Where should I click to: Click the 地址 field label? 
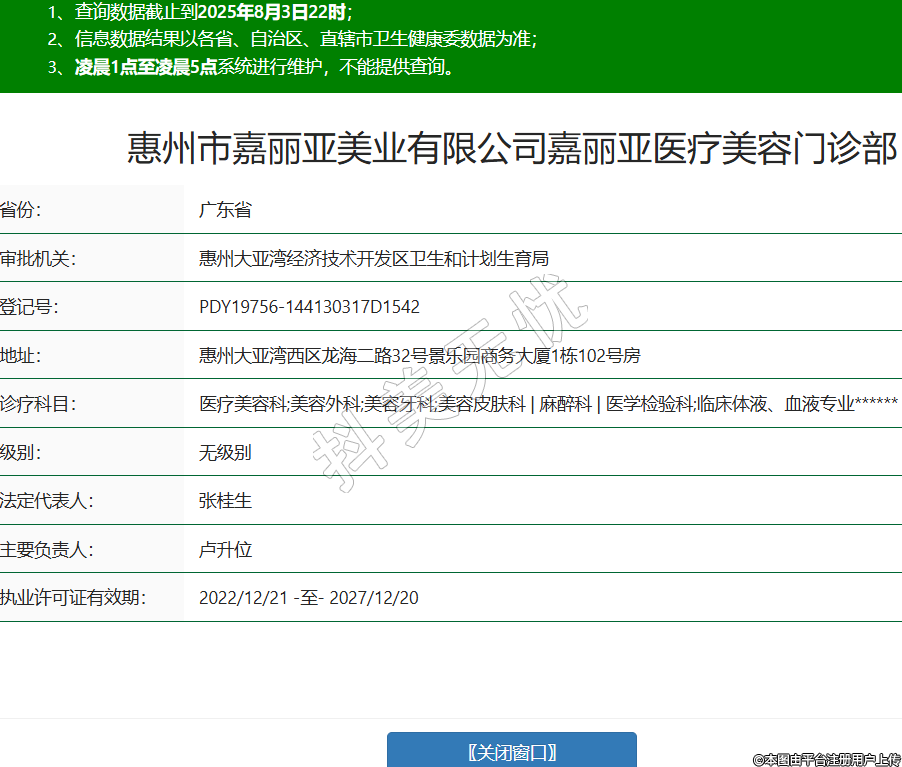[x=21, y=355]
